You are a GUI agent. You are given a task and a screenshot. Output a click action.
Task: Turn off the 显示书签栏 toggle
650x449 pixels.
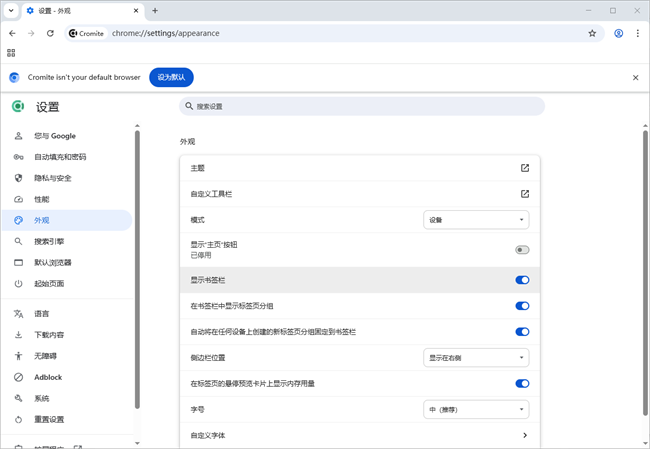click(522, 280)
